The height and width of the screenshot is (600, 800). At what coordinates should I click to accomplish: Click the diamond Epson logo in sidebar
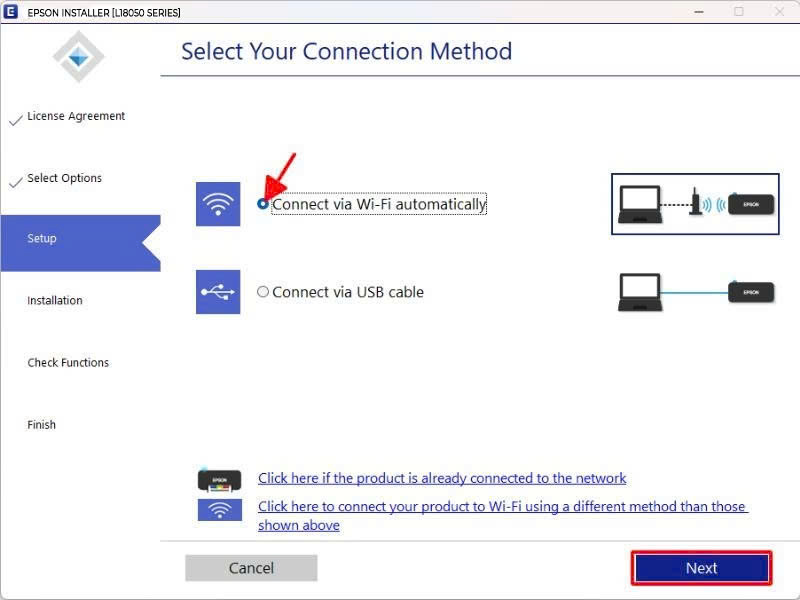coord(78,57)
